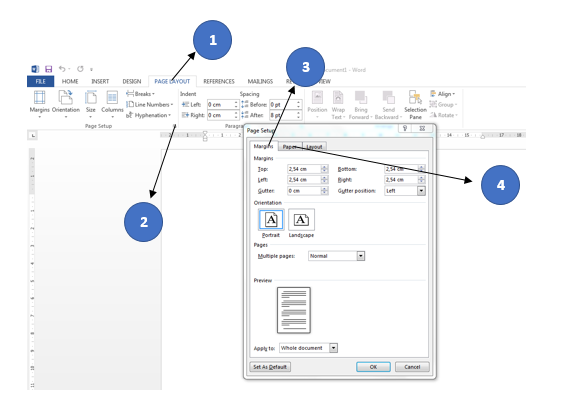Switch to the DESIGN tab
Image resolution: width=580 pixels, height=398 pixels.
coord(132,81)
